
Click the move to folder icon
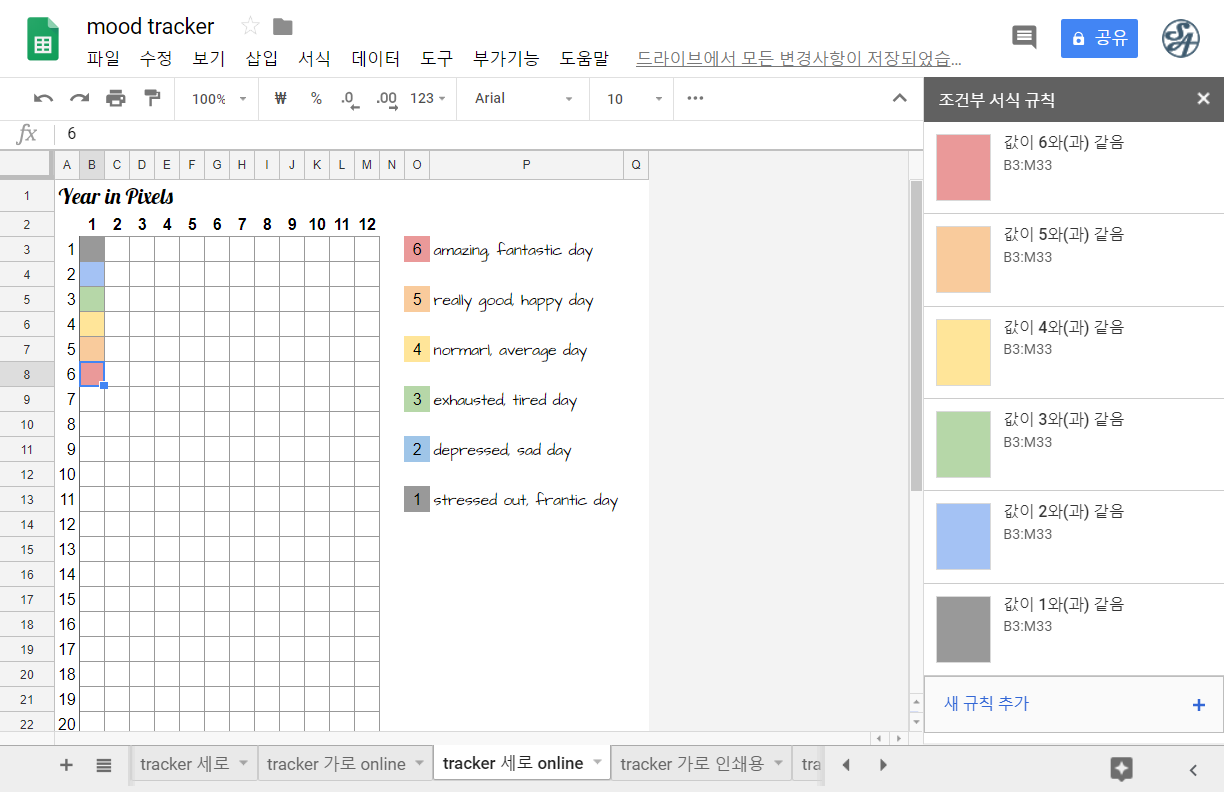tap(283, 26)
